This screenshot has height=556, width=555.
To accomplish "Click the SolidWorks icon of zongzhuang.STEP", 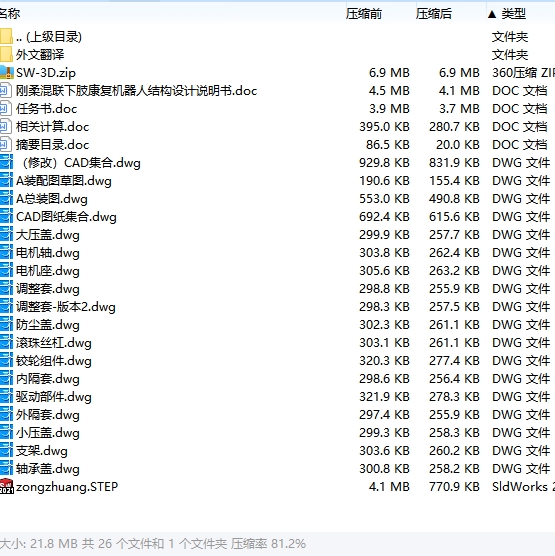I will 7,486.
